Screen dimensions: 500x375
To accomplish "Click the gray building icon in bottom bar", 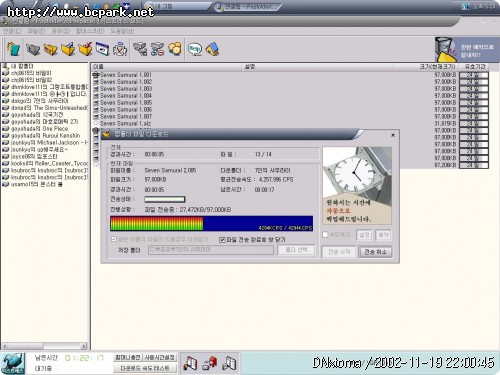I will [x=229, y=363].
